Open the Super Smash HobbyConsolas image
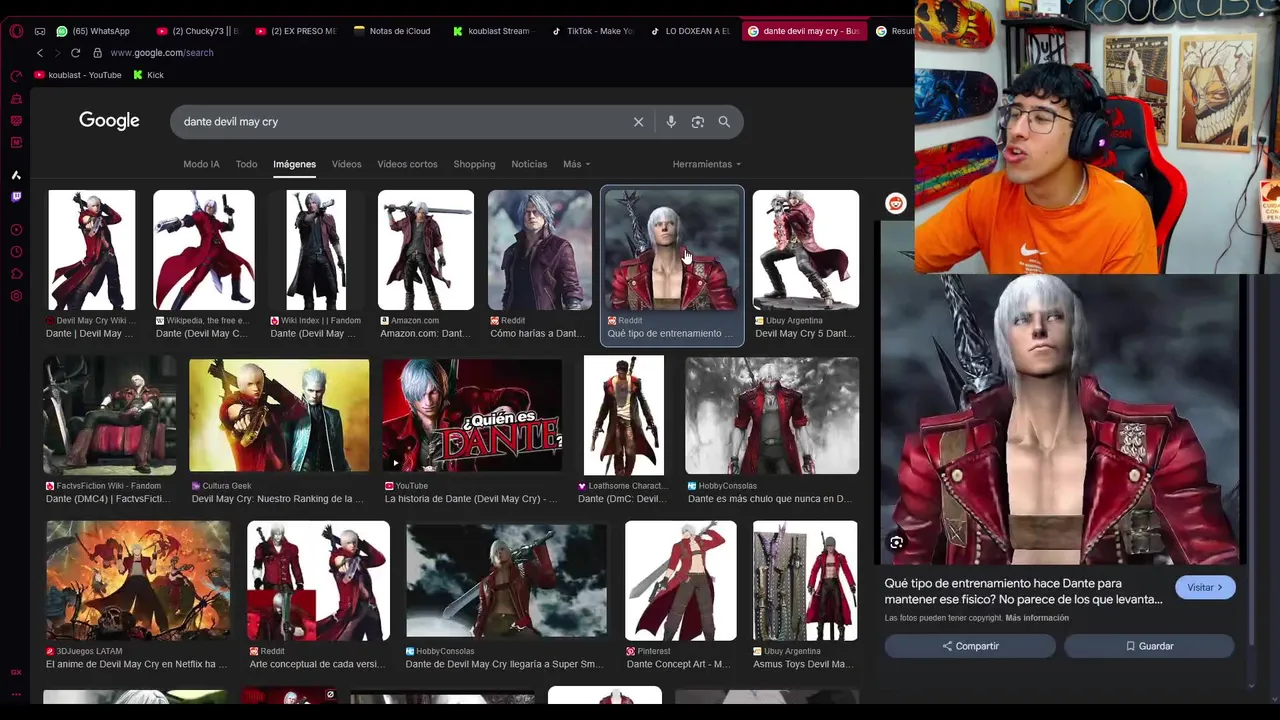The image size is (1280, 720). point(506,581)
